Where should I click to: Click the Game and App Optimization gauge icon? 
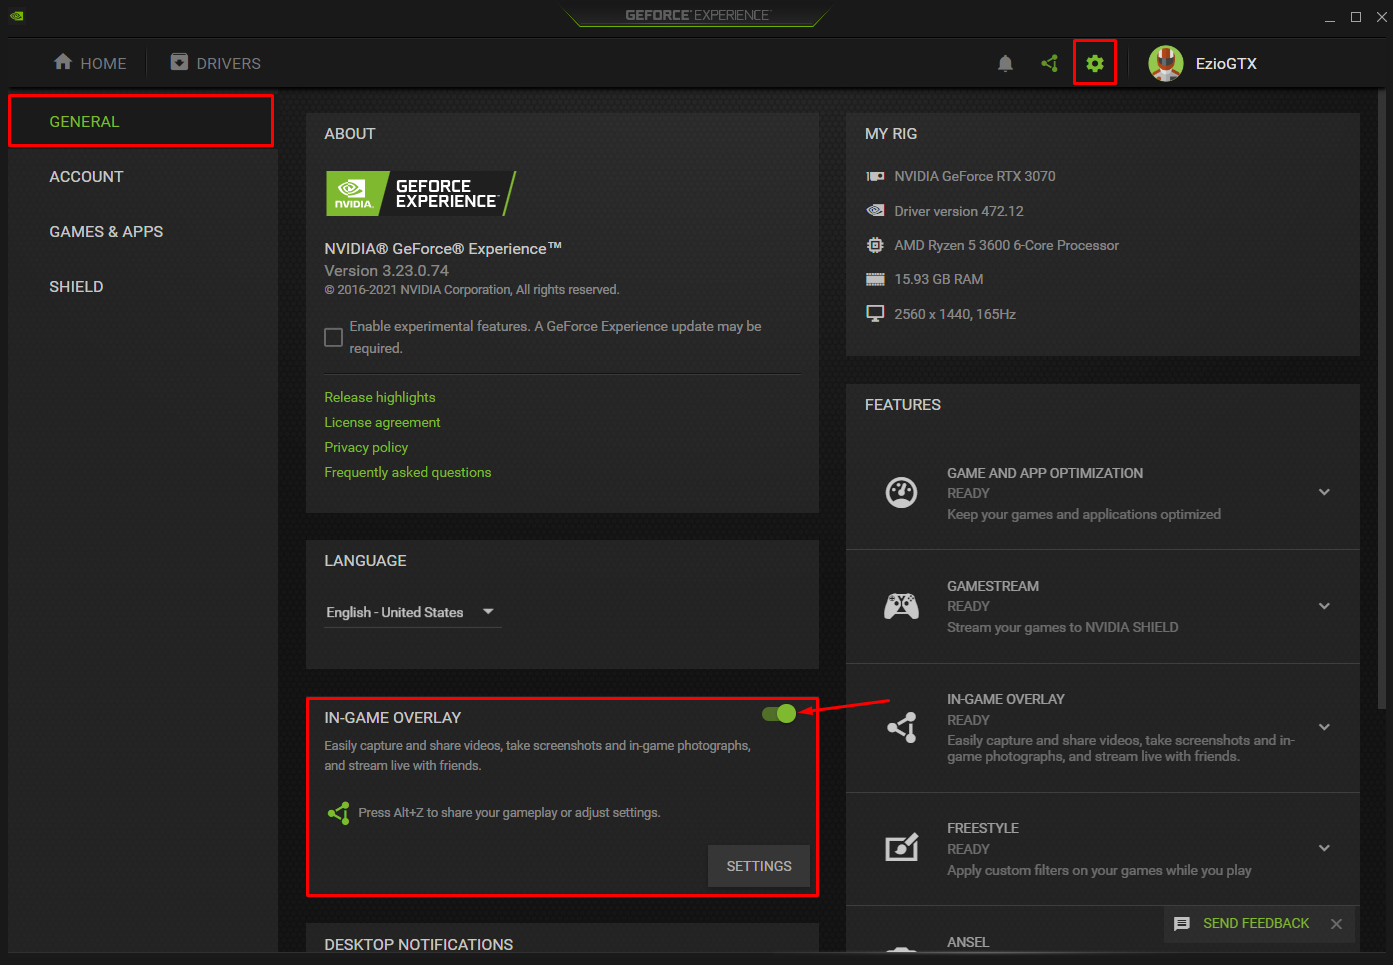coord(901,492)
